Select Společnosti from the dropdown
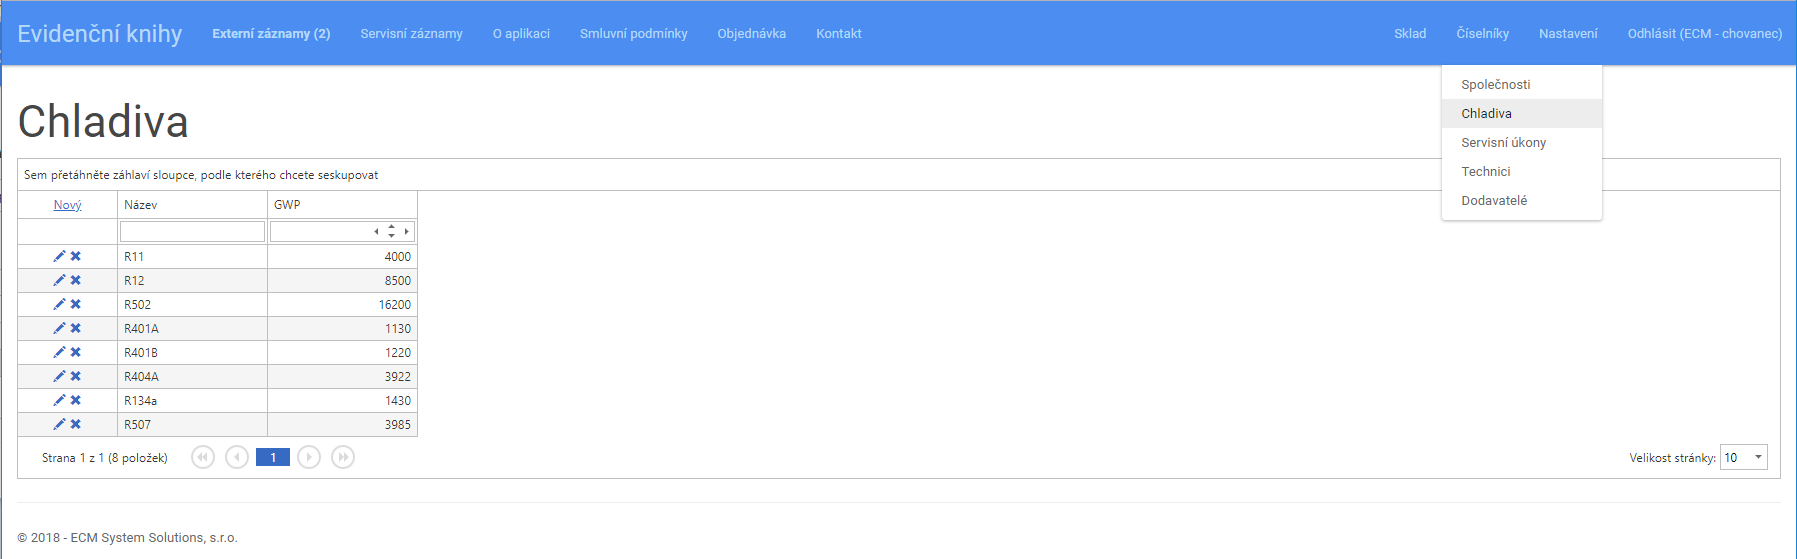The width and height of the screenshot is (1797, 559). (1522, 84)
